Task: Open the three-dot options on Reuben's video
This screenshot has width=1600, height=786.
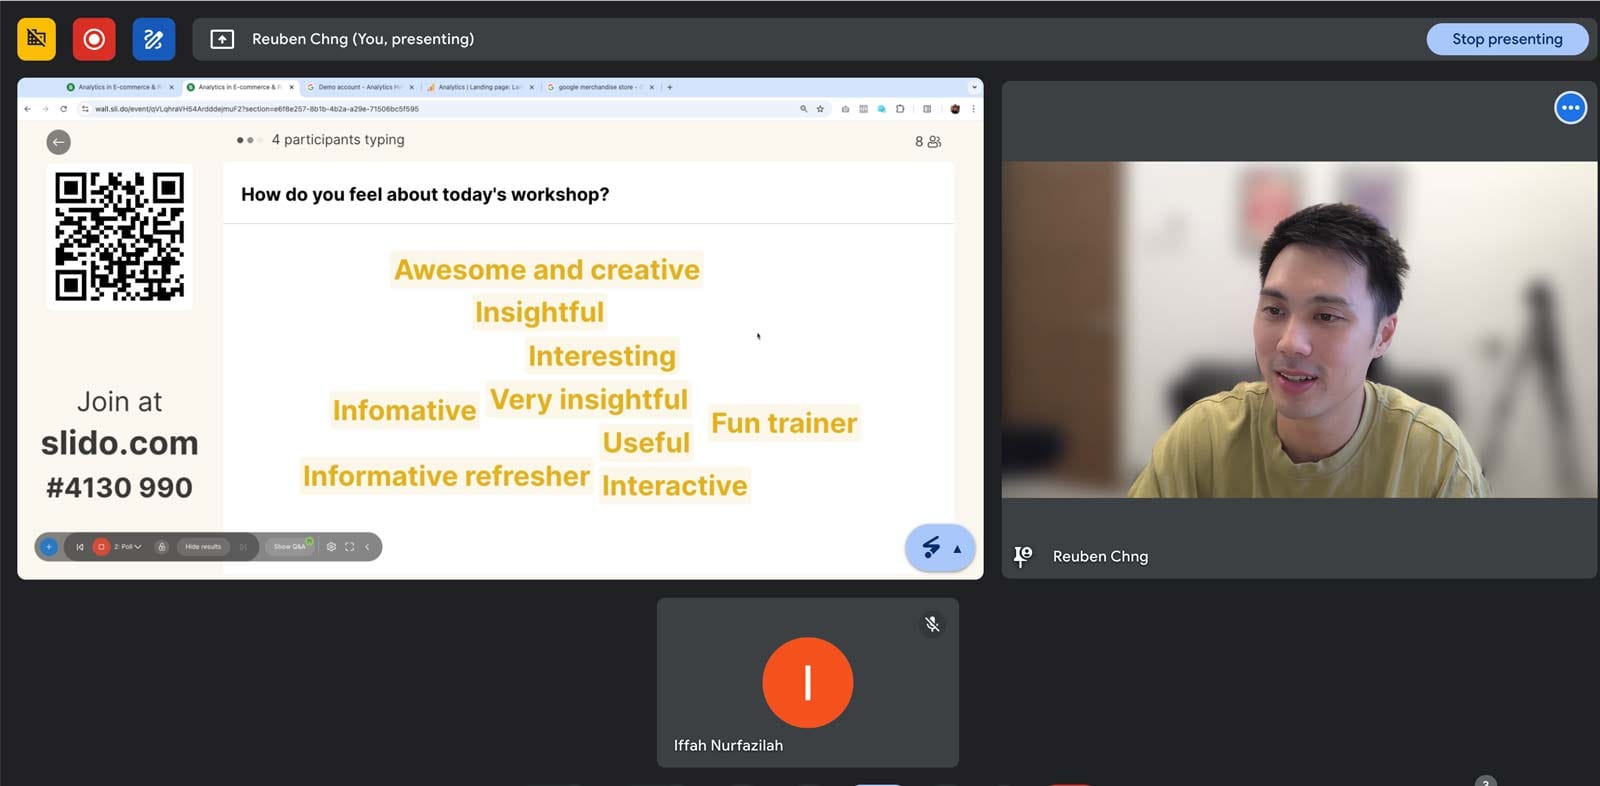Action: tap(1570, 108)
